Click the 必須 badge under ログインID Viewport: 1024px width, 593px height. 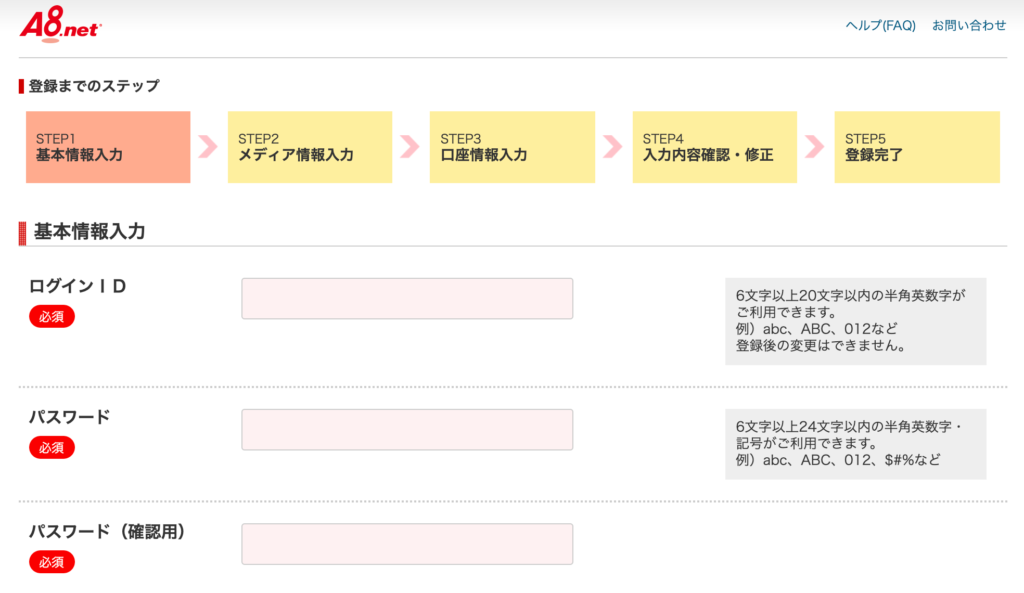(51, 317)
